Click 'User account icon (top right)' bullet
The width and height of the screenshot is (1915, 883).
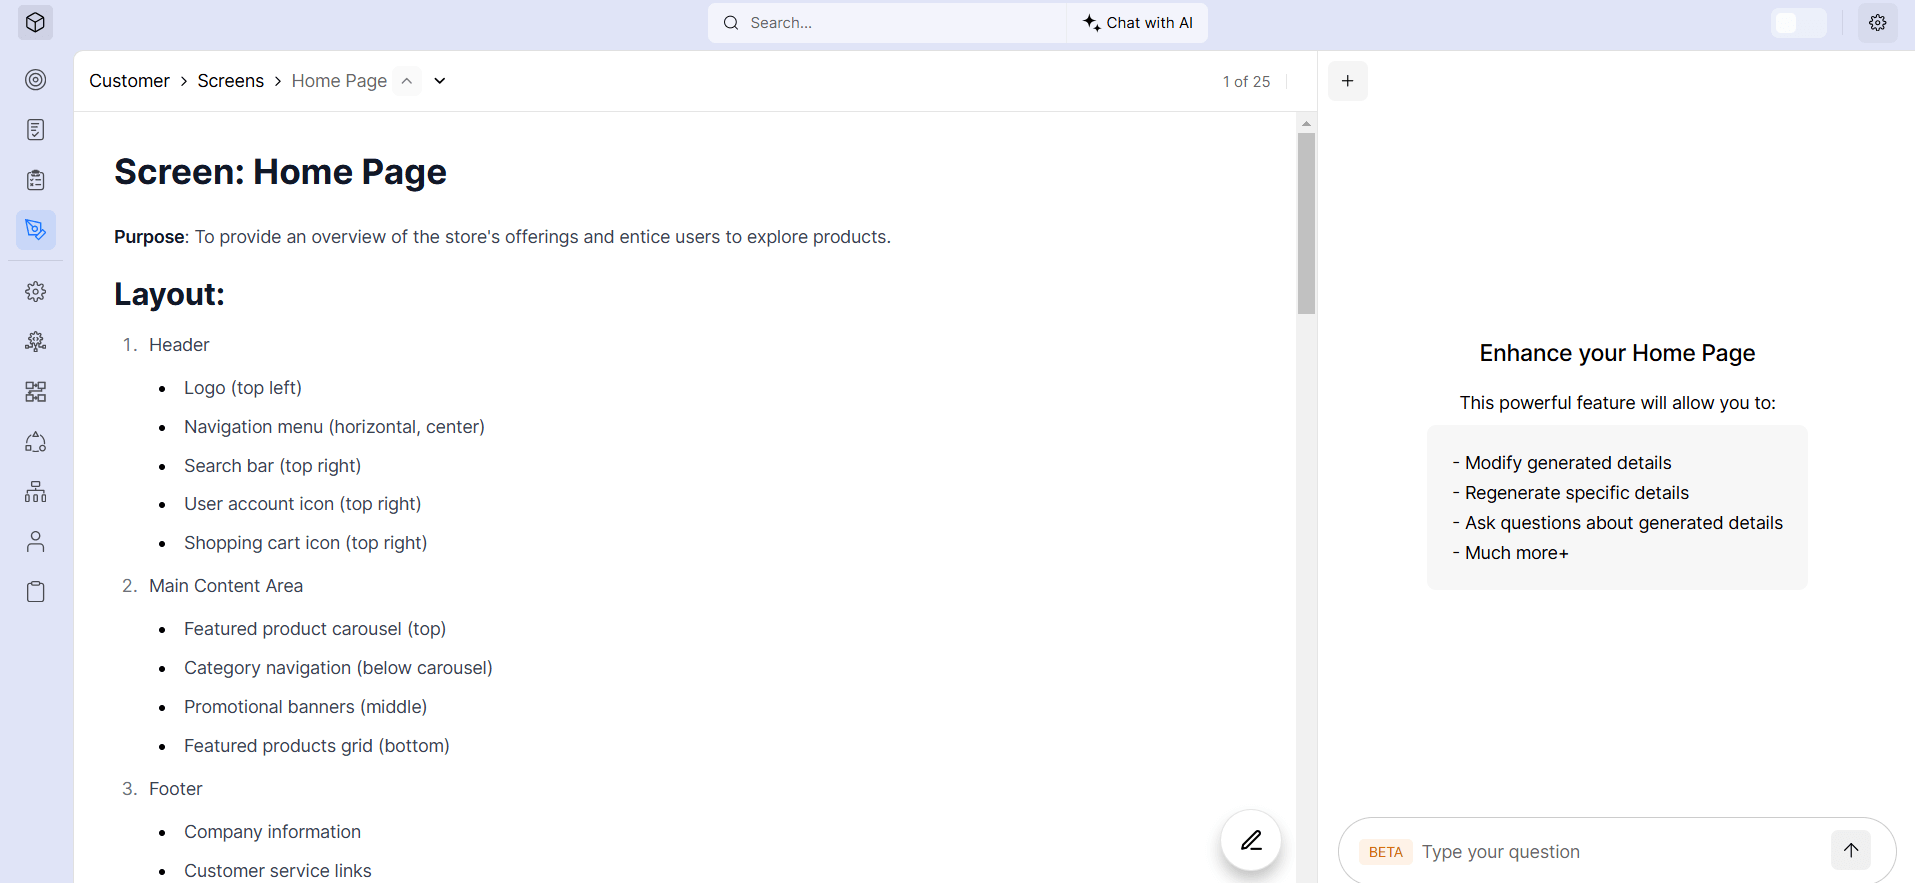coord(302,504)
